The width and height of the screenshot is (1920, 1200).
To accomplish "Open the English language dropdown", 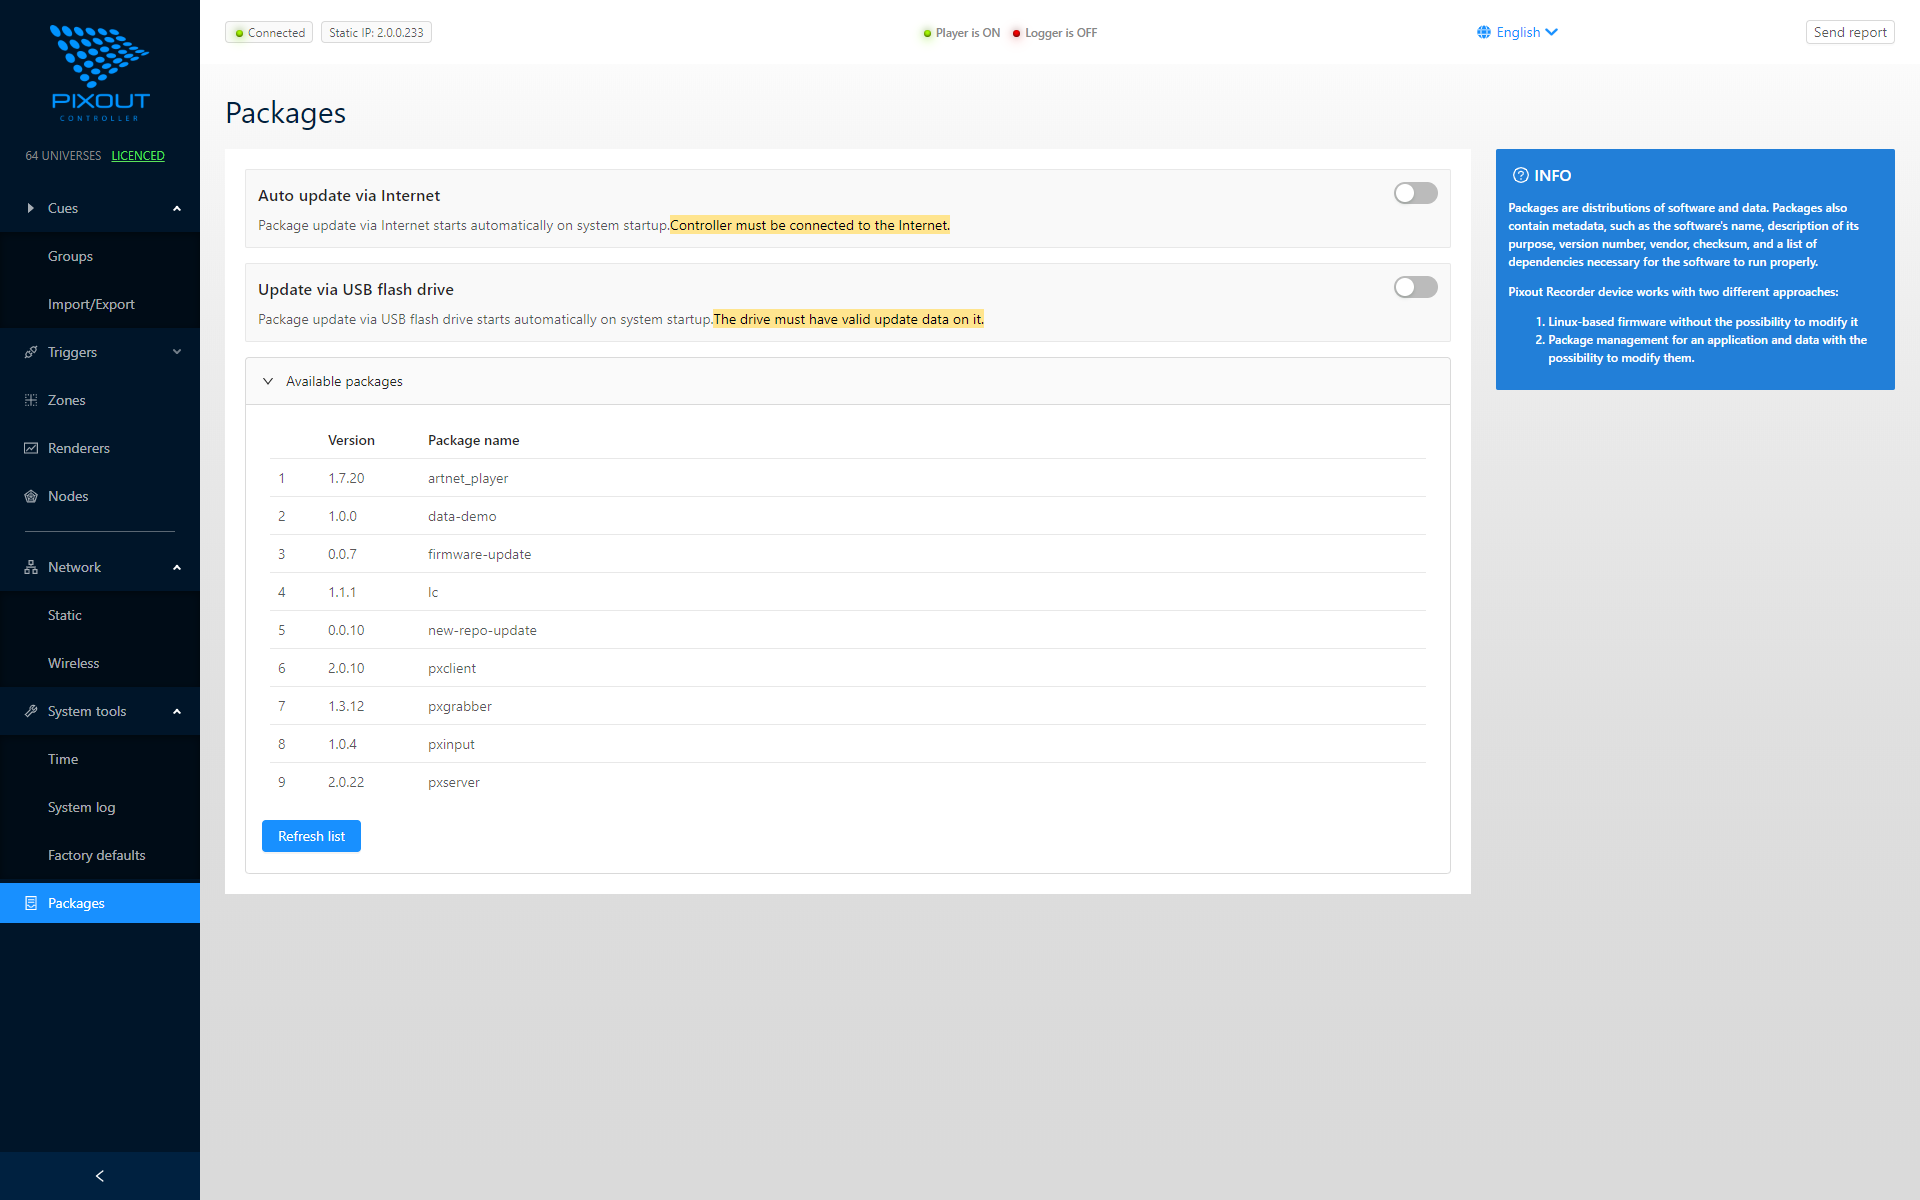I will pos(1519,32).
